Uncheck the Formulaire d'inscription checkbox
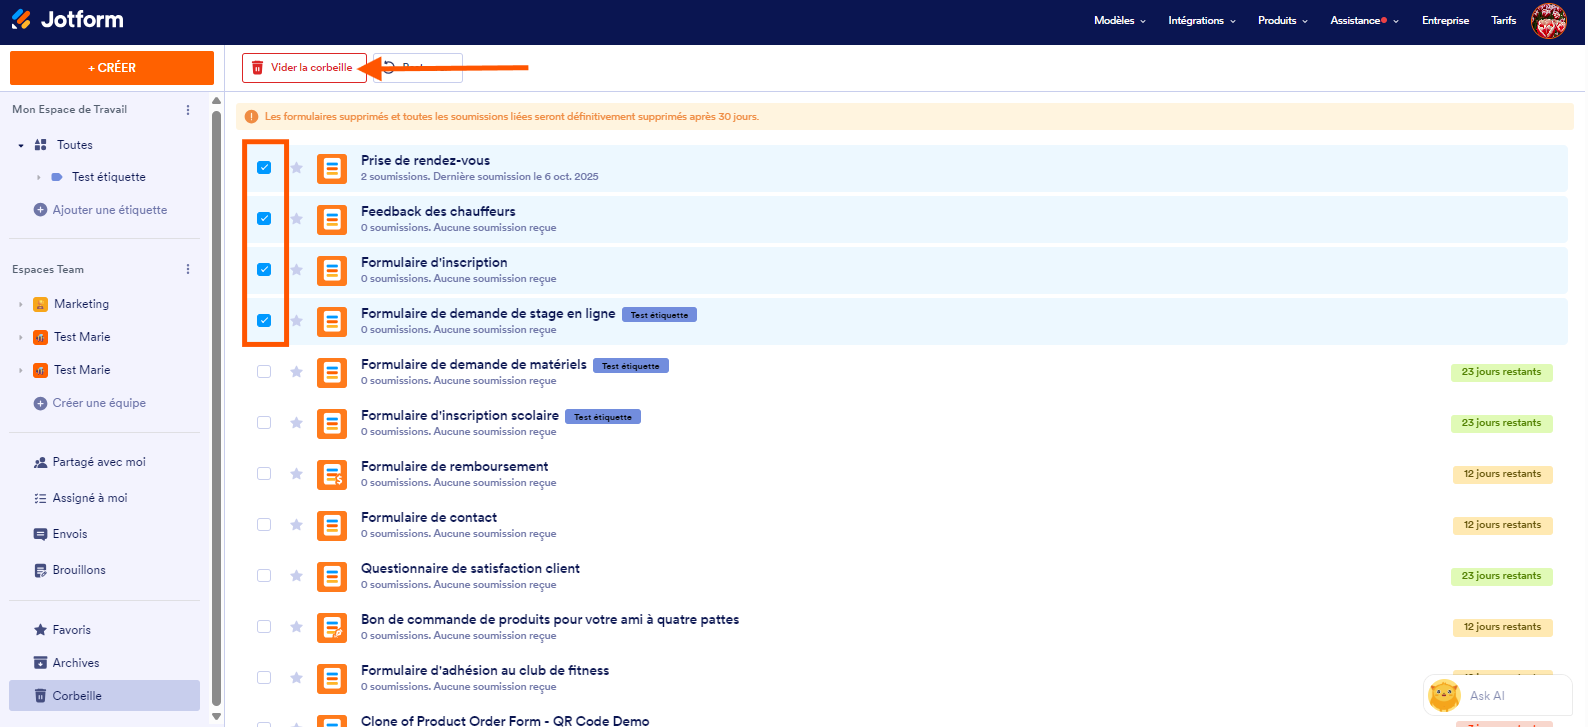The height and width of the screenshot is (727, 1588). coord(264,270)
